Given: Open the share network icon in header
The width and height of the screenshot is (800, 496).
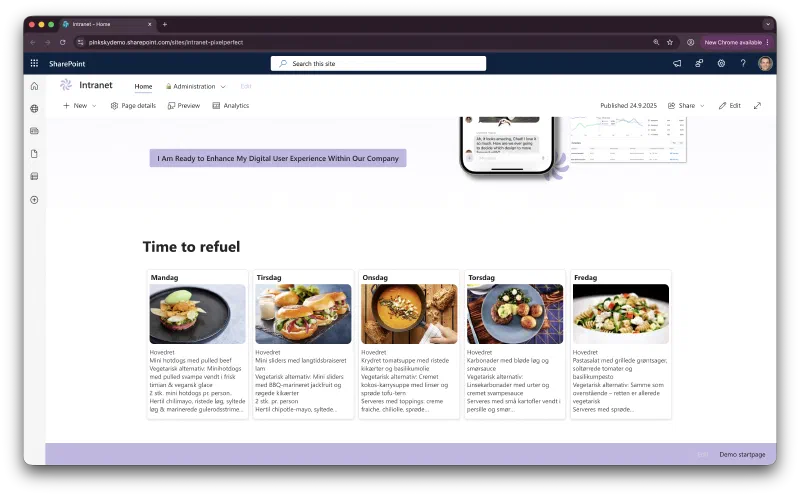Looking at the screenshot, I should [699, 63].
